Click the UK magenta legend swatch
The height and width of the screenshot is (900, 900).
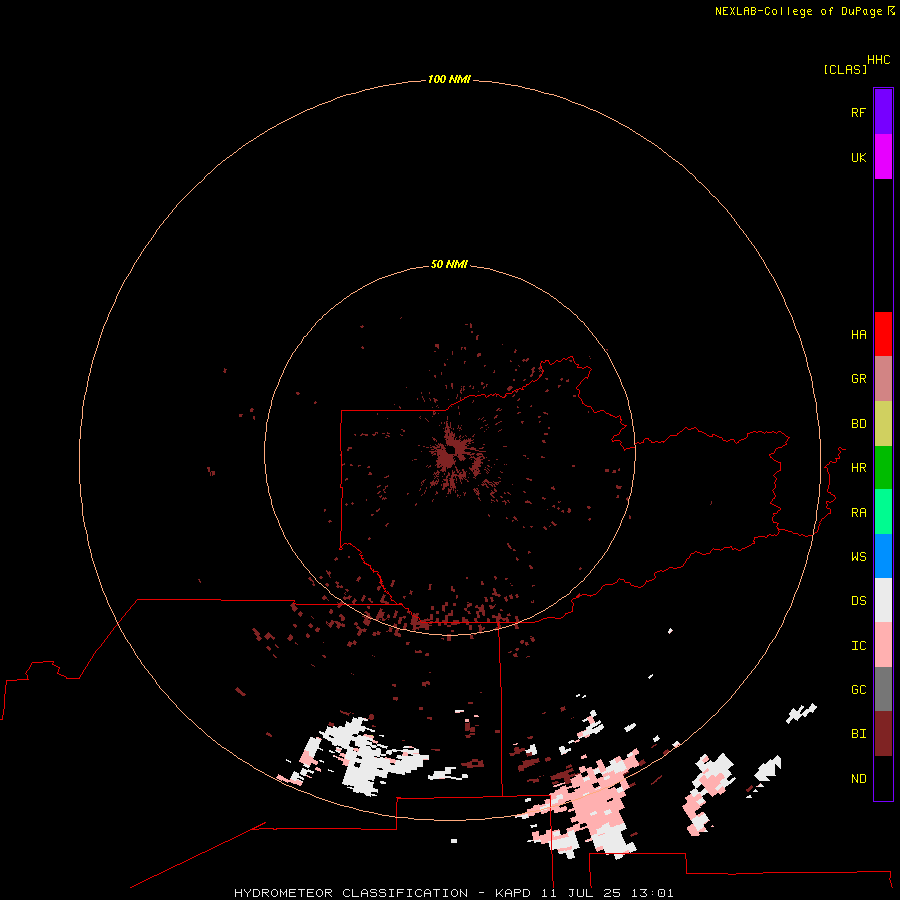[x=883, y=157]
